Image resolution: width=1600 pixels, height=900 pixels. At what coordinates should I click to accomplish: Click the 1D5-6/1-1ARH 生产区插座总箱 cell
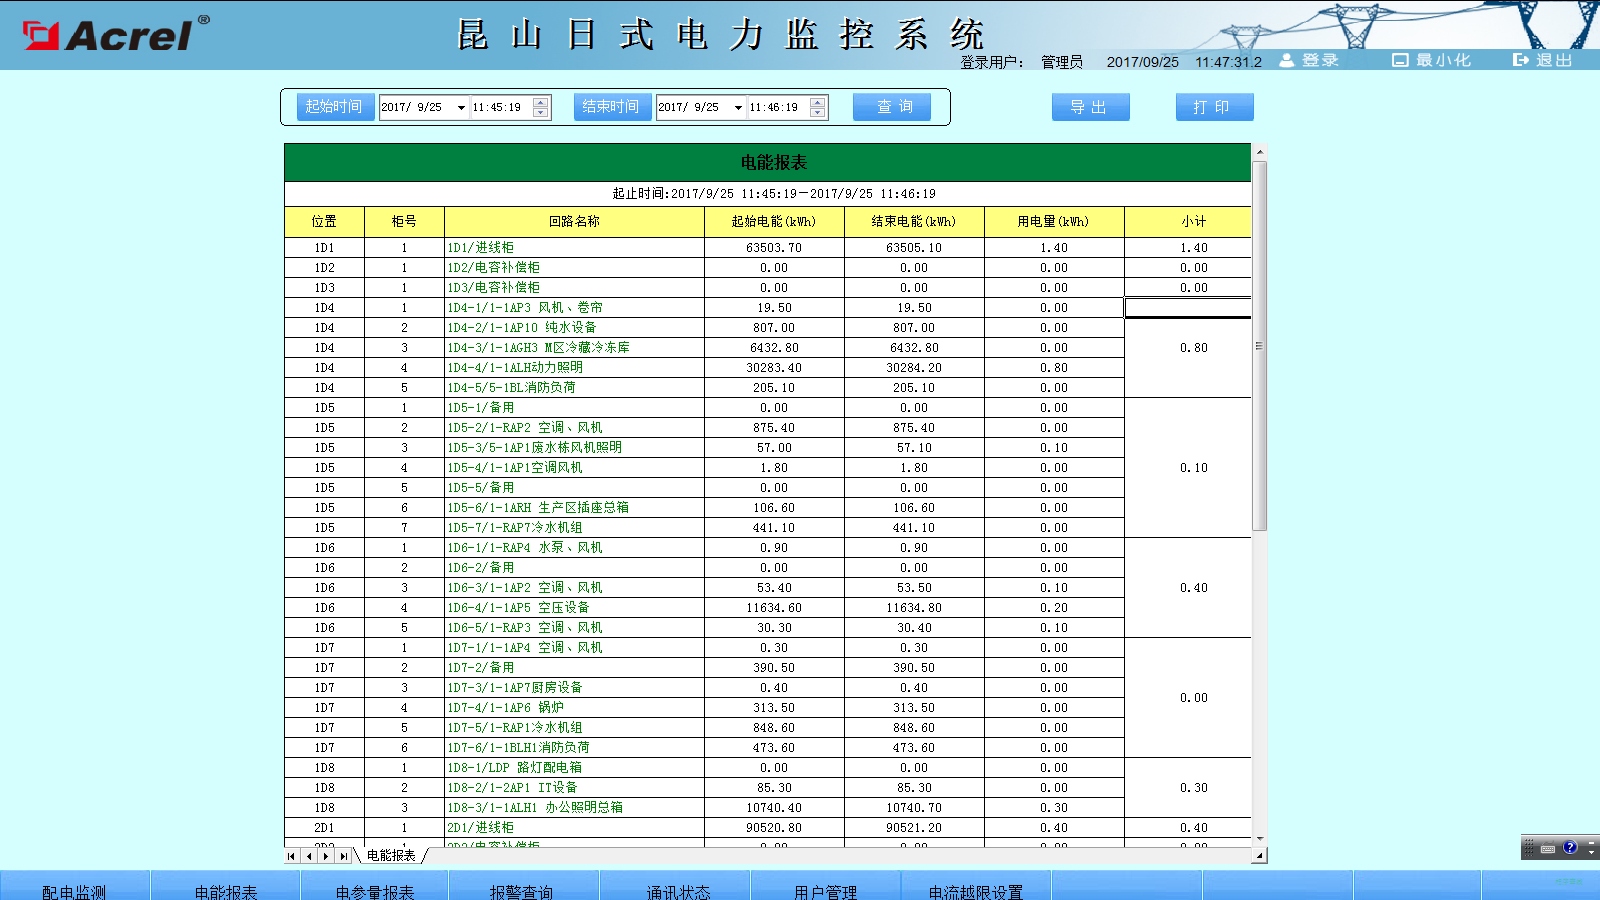574,508
